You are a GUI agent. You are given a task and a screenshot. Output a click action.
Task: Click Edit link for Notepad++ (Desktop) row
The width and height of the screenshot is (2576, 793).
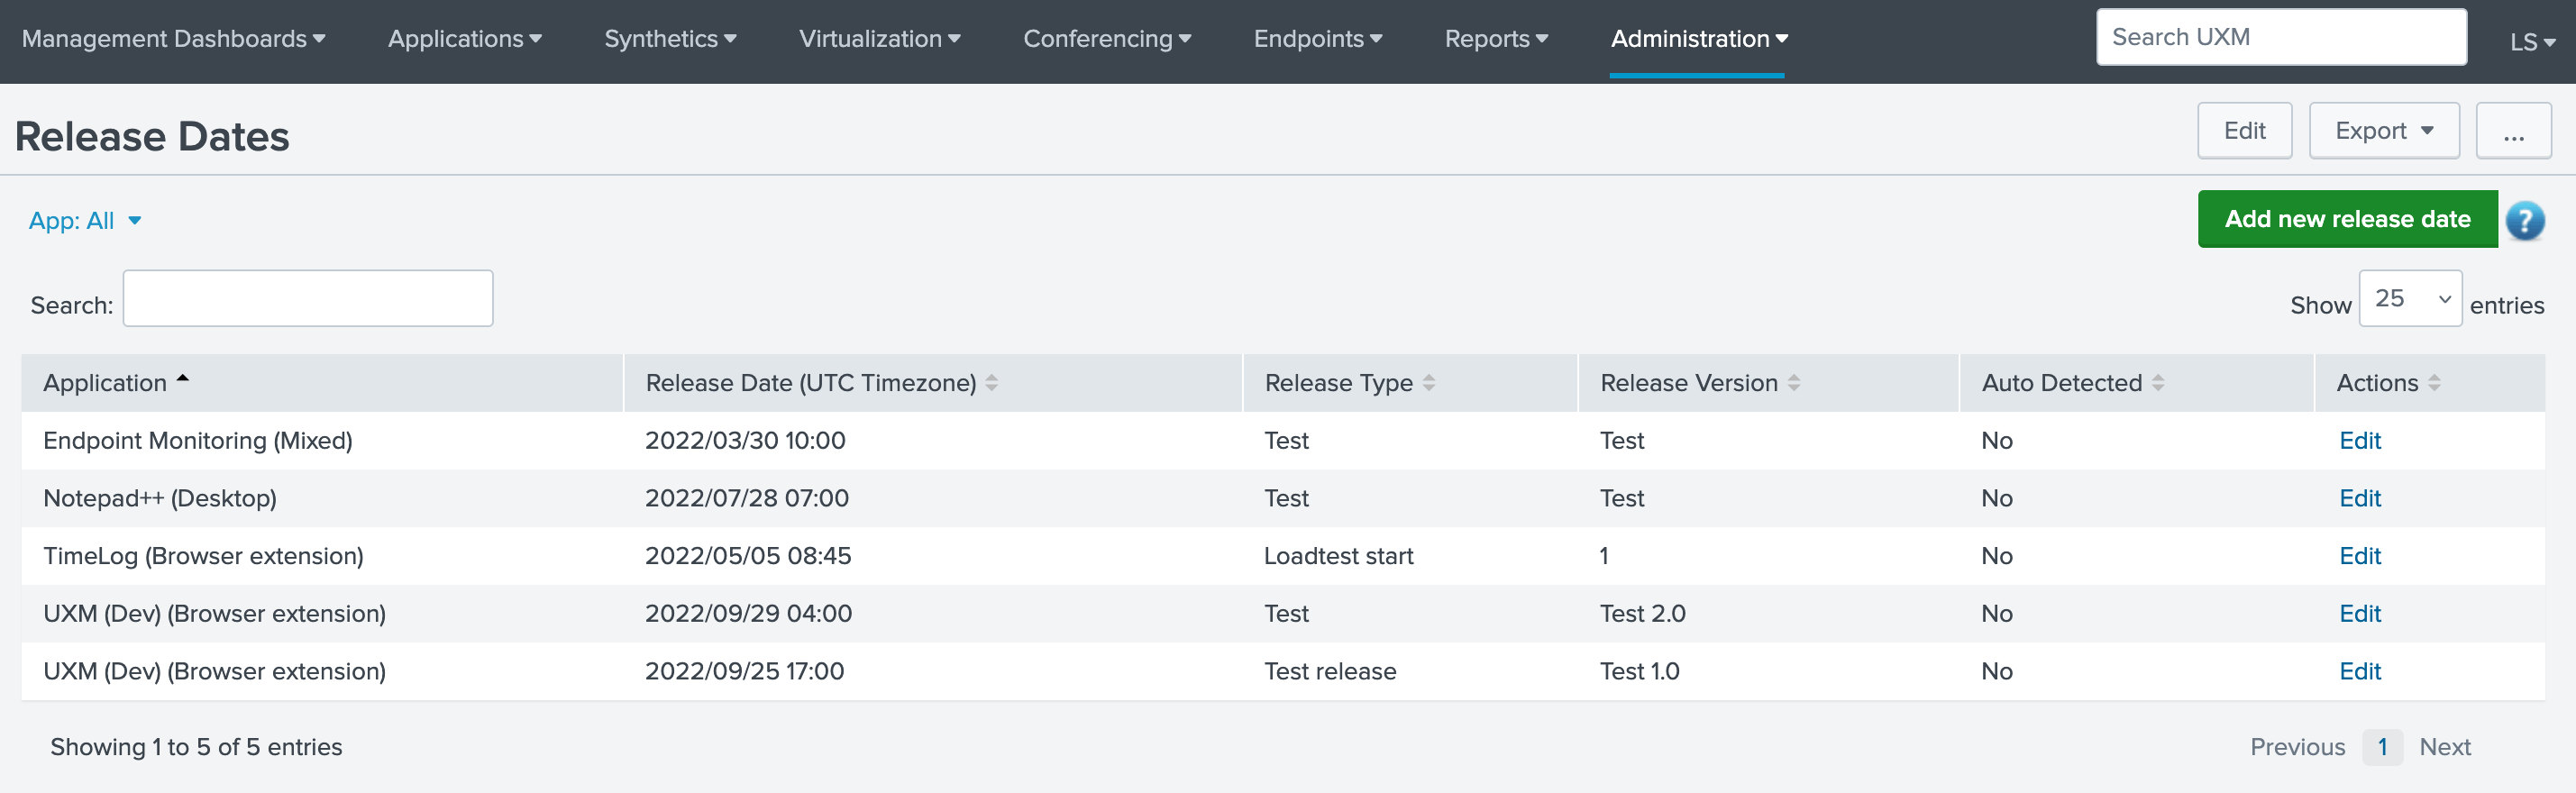2359,498
